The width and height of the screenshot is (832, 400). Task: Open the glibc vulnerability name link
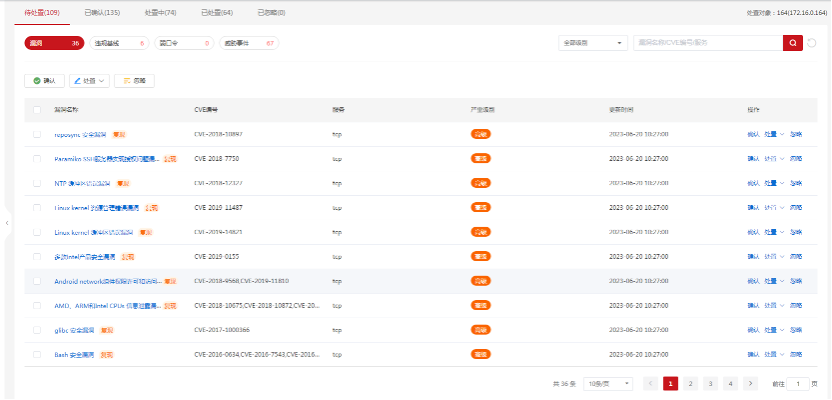click(74, 329)
